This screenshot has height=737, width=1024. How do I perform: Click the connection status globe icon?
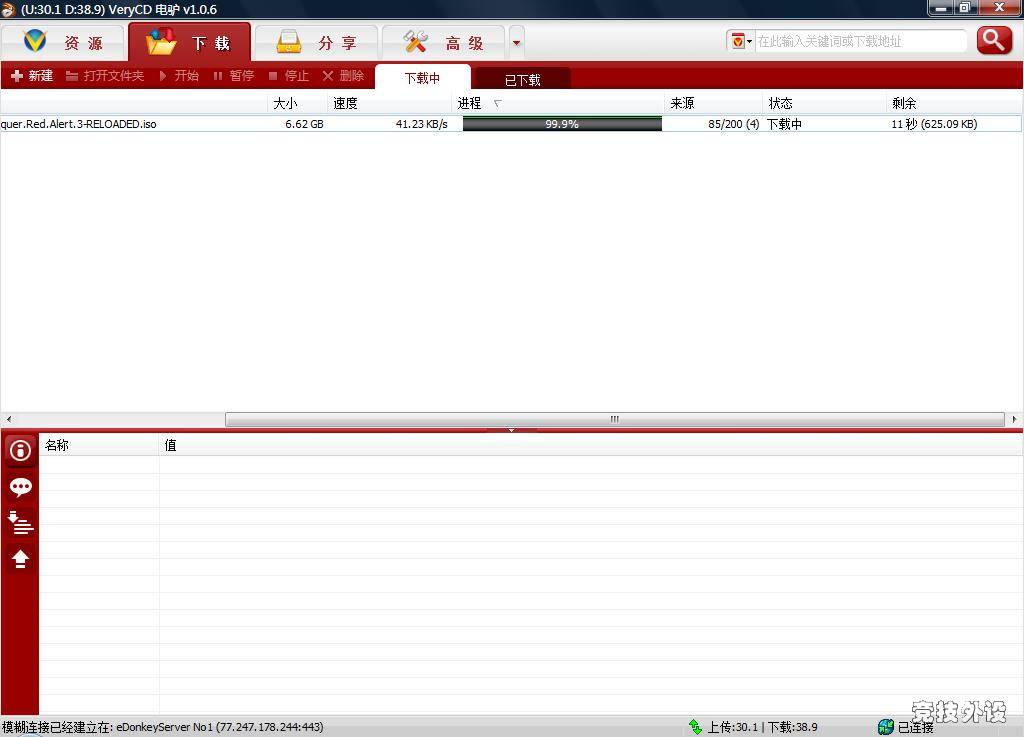tap(885, 727)
